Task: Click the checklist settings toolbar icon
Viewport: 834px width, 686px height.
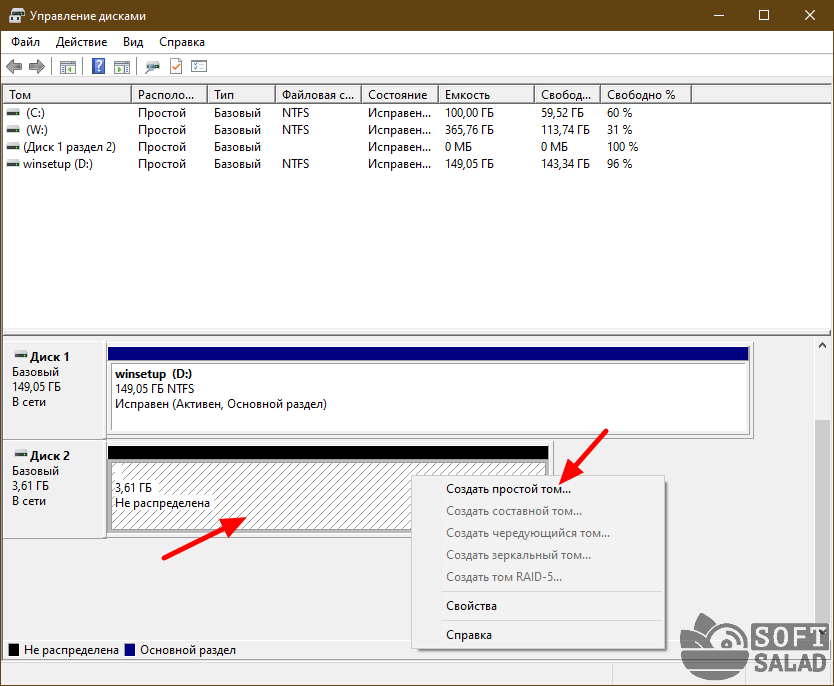Action: pos(199,67)
